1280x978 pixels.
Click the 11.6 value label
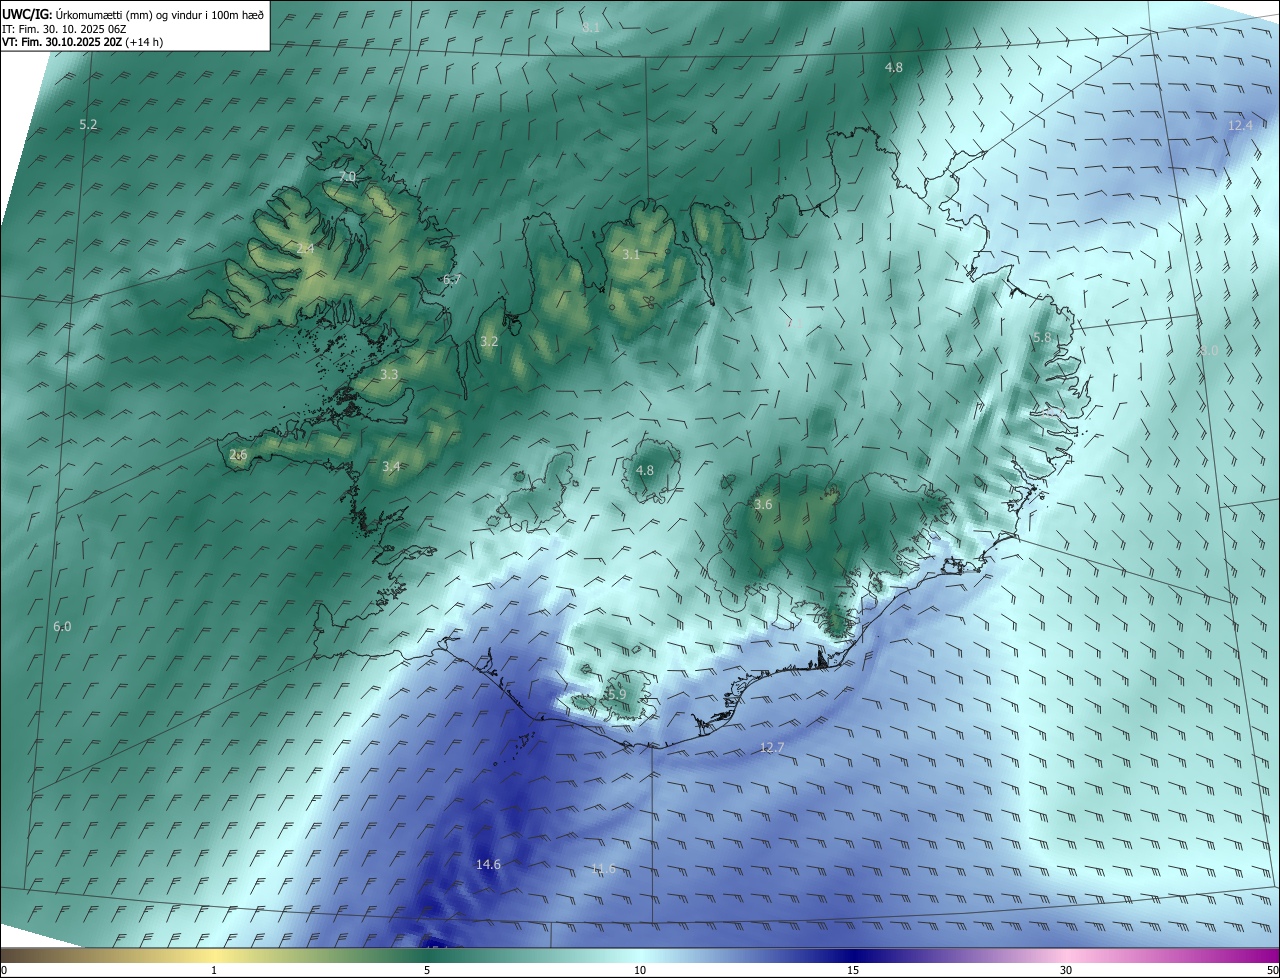(x=603, y=869)
